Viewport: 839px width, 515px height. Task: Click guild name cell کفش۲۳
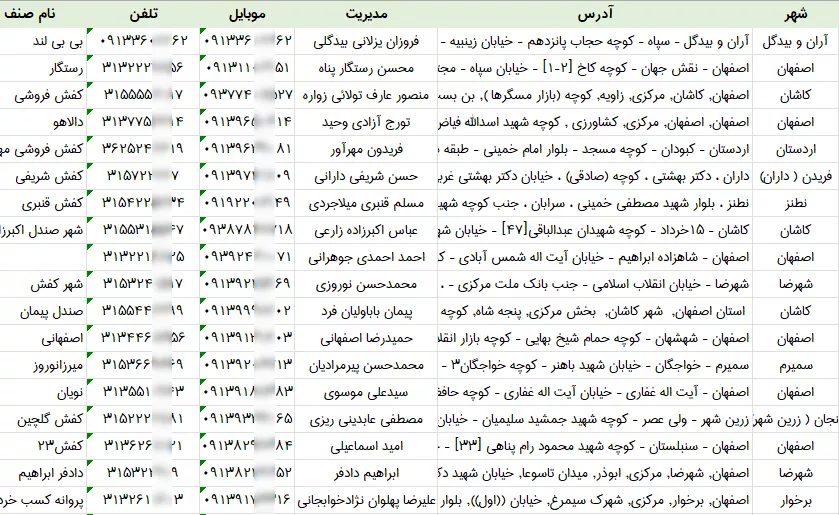[43, 446]
